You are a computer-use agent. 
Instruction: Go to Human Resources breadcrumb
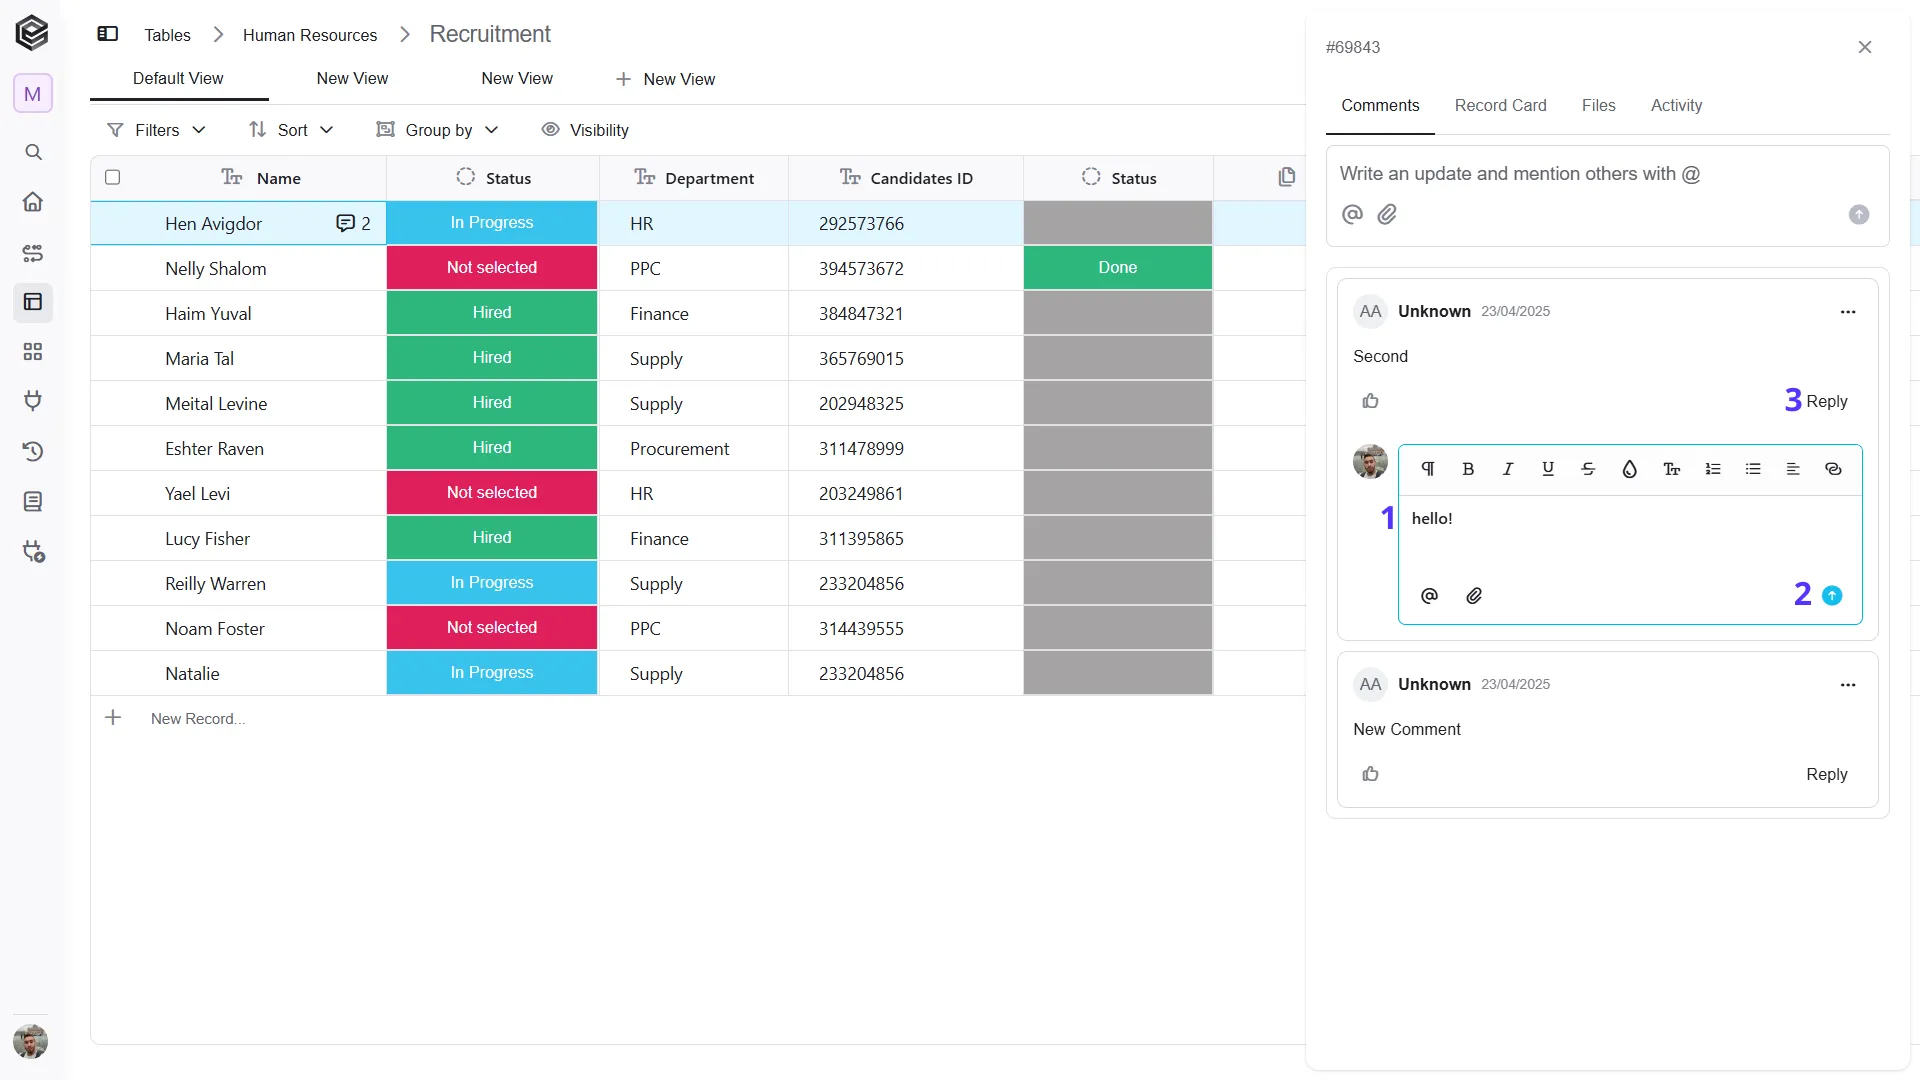tap(310, 35)
